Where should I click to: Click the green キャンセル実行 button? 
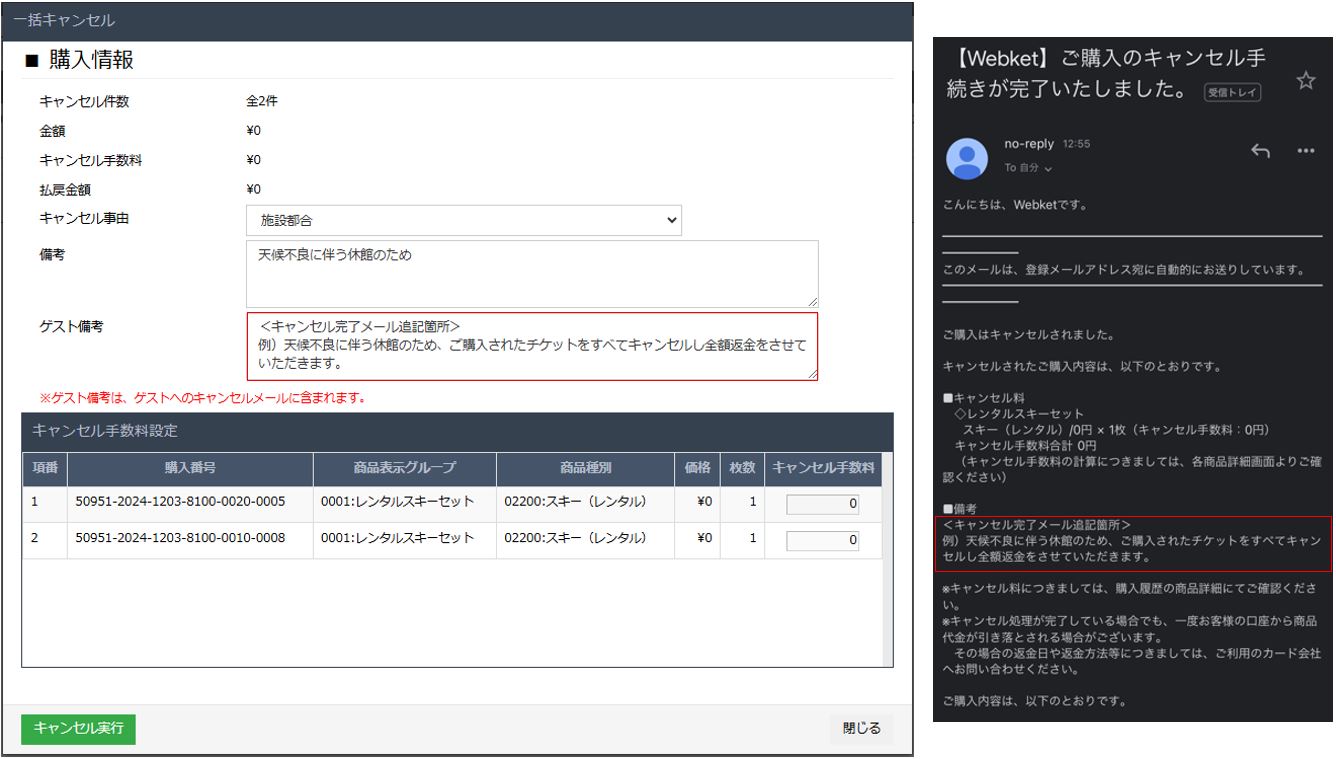tap(78, 729)
